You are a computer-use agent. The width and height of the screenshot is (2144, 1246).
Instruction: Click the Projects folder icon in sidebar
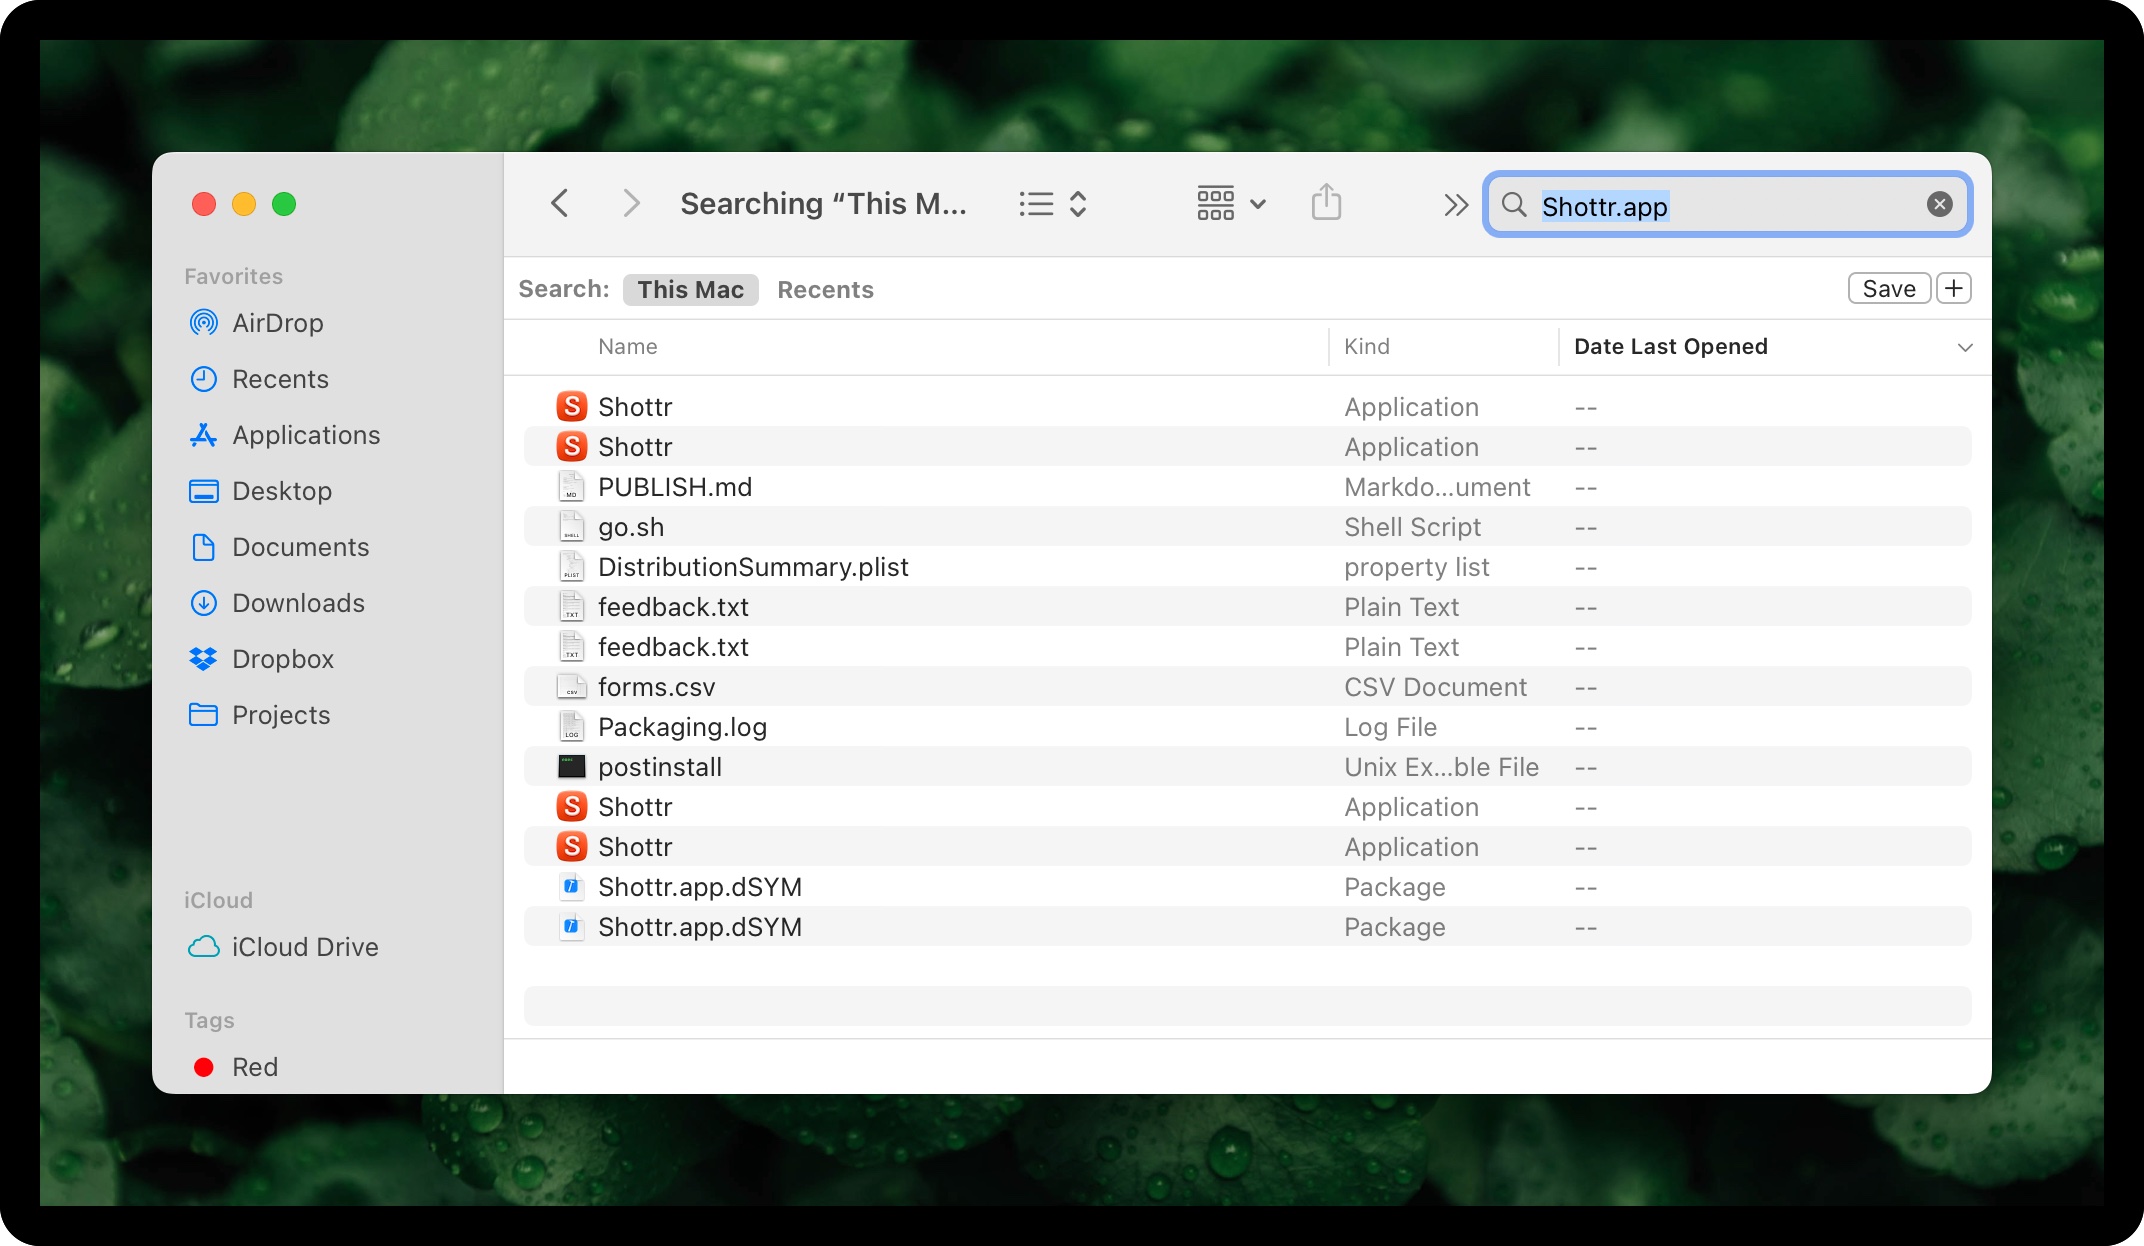pyautogui.click(x=204, y=715)
